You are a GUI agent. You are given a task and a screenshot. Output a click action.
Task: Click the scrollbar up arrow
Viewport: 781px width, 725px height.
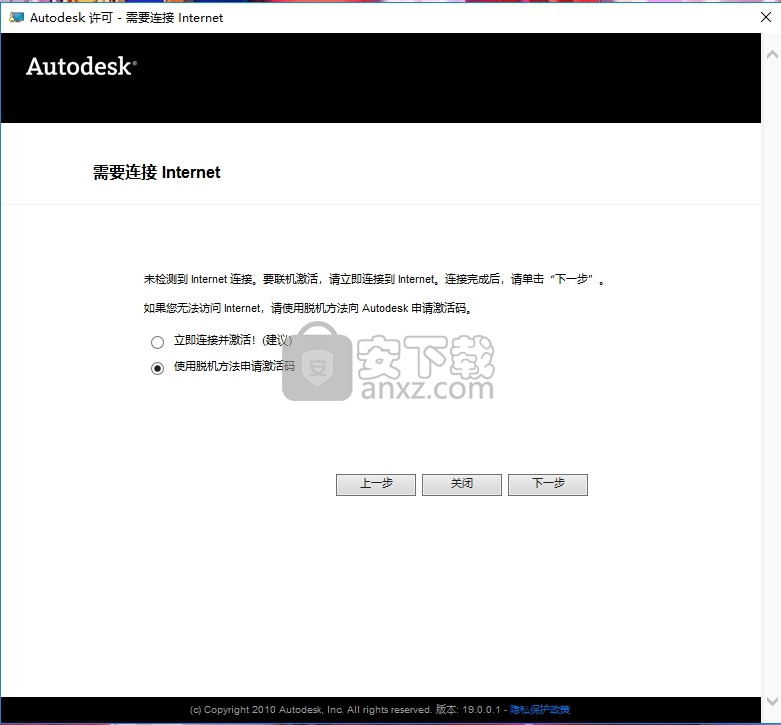tap(772, 55)
